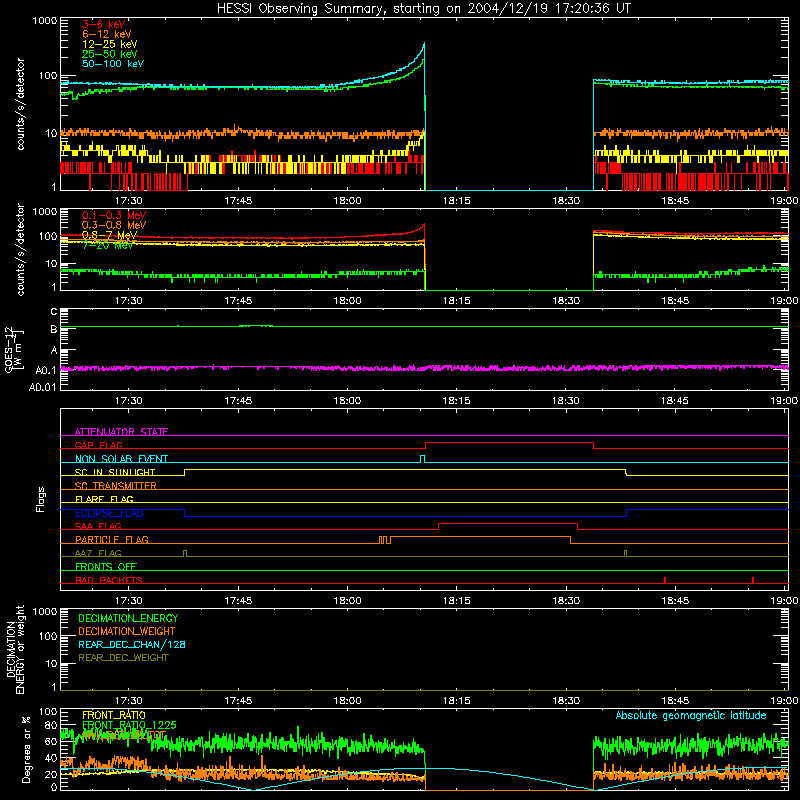Select the yellow 12-25 keV legend label

[109, 44]
